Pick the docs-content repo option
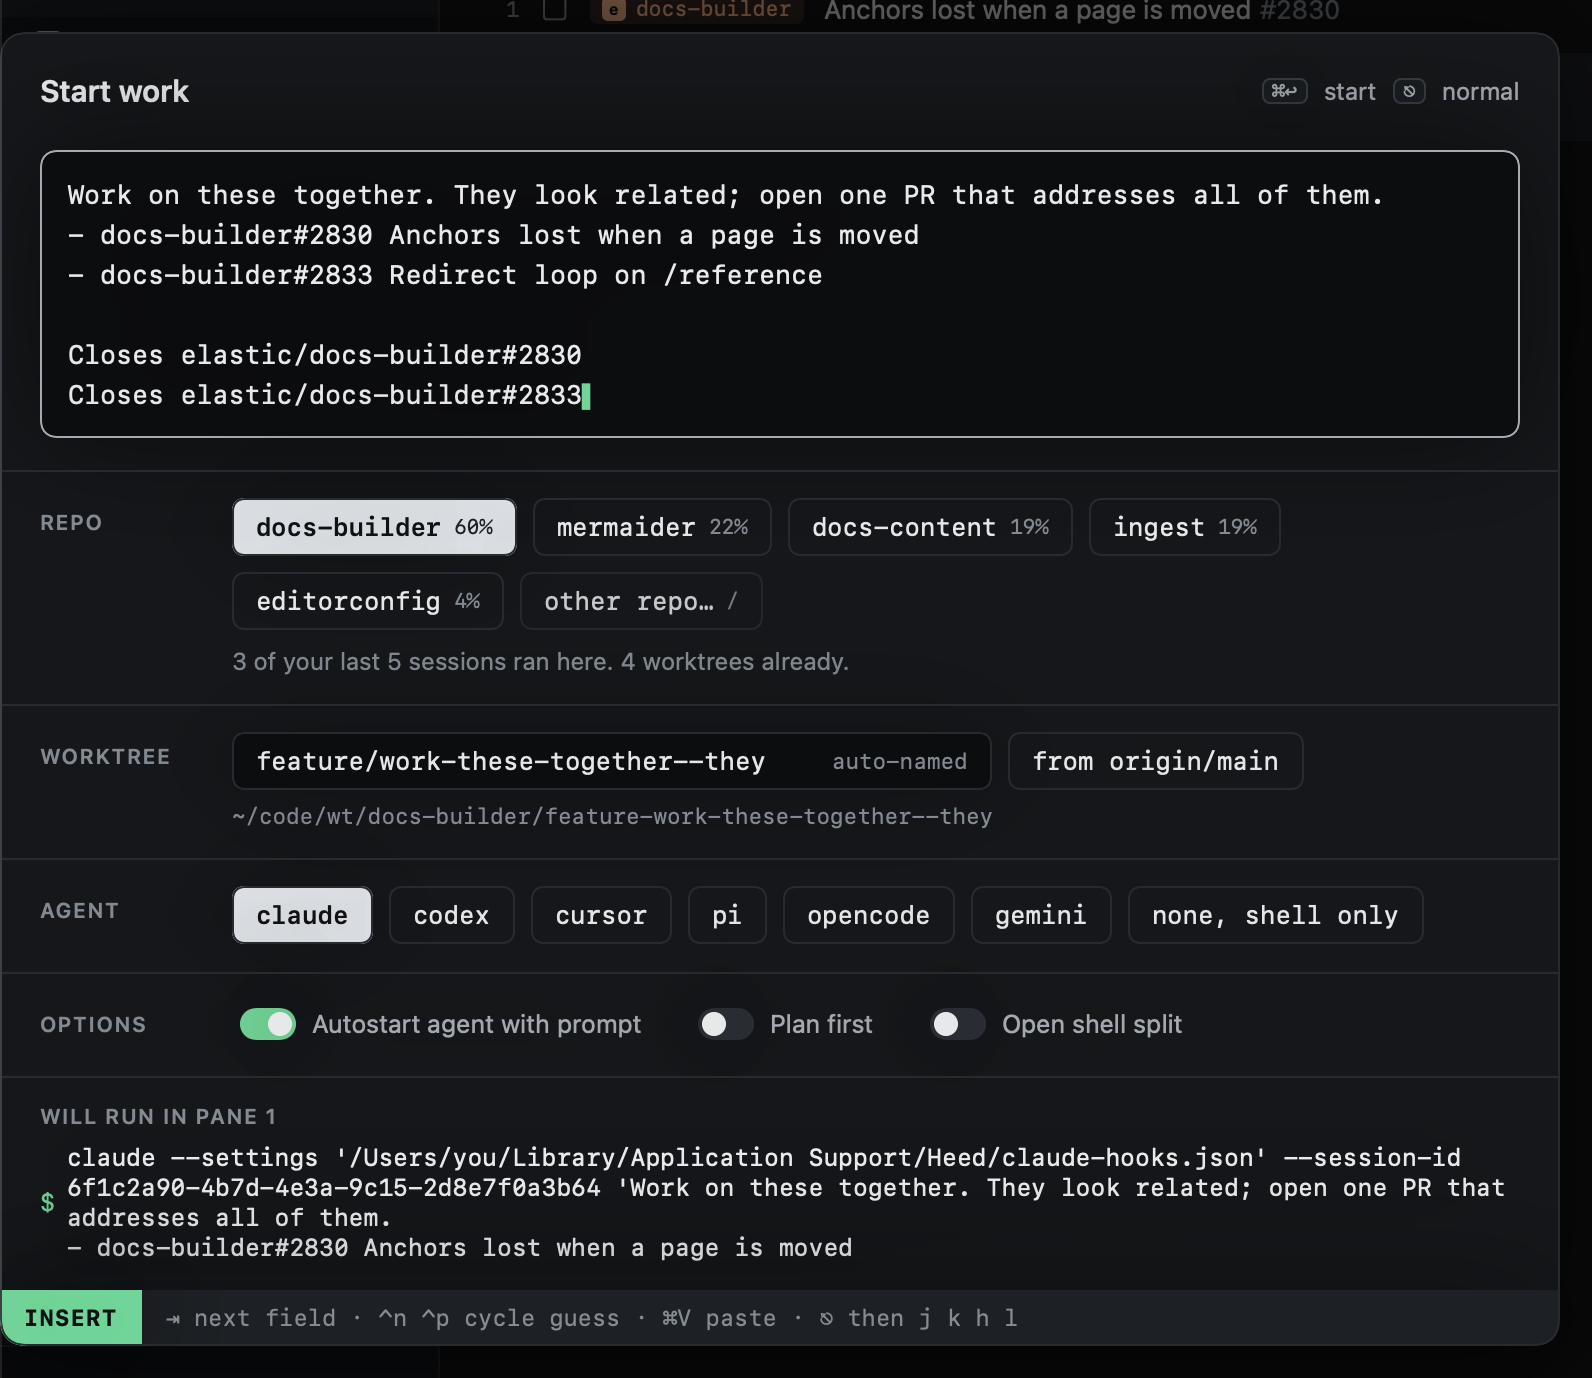 click(930, 527)
